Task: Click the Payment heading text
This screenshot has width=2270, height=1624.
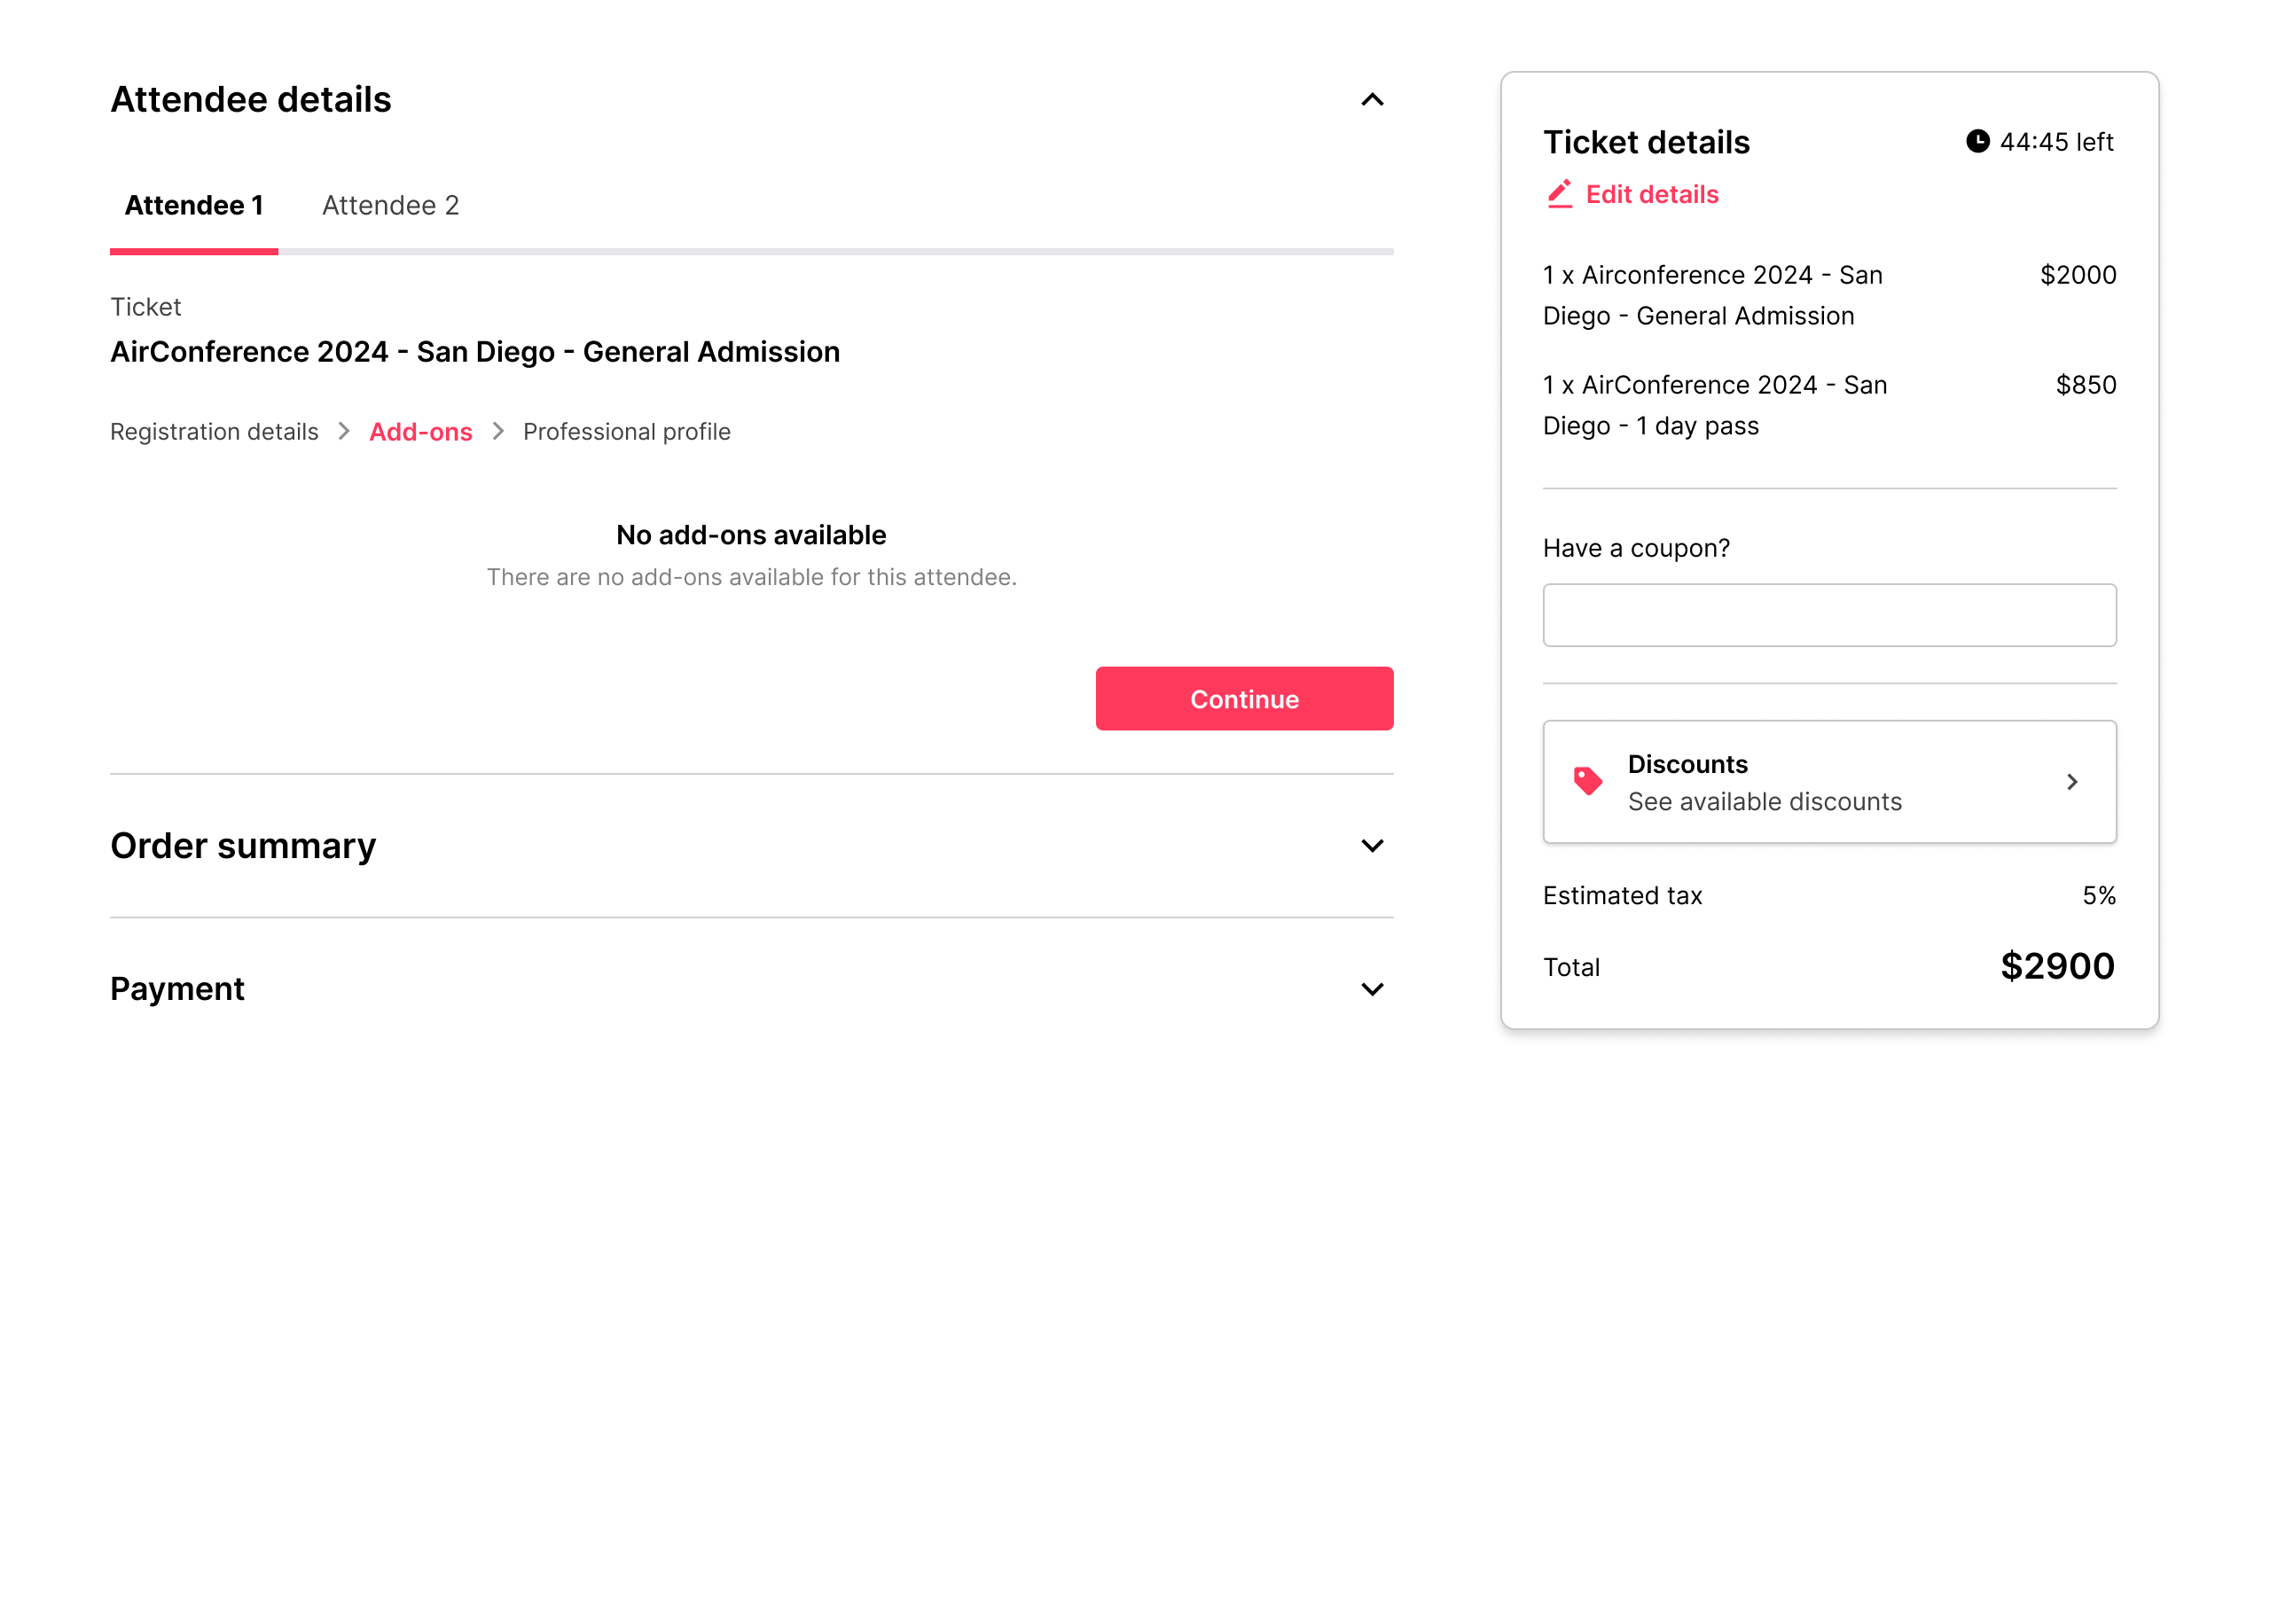Action: click(177, 989)
